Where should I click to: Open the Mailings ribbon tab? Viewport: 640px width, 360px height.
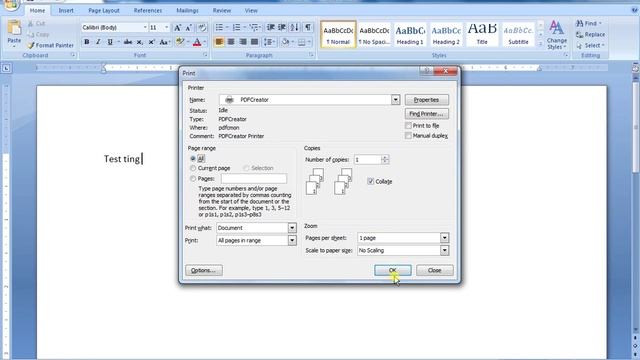click(x=187, y=10)
